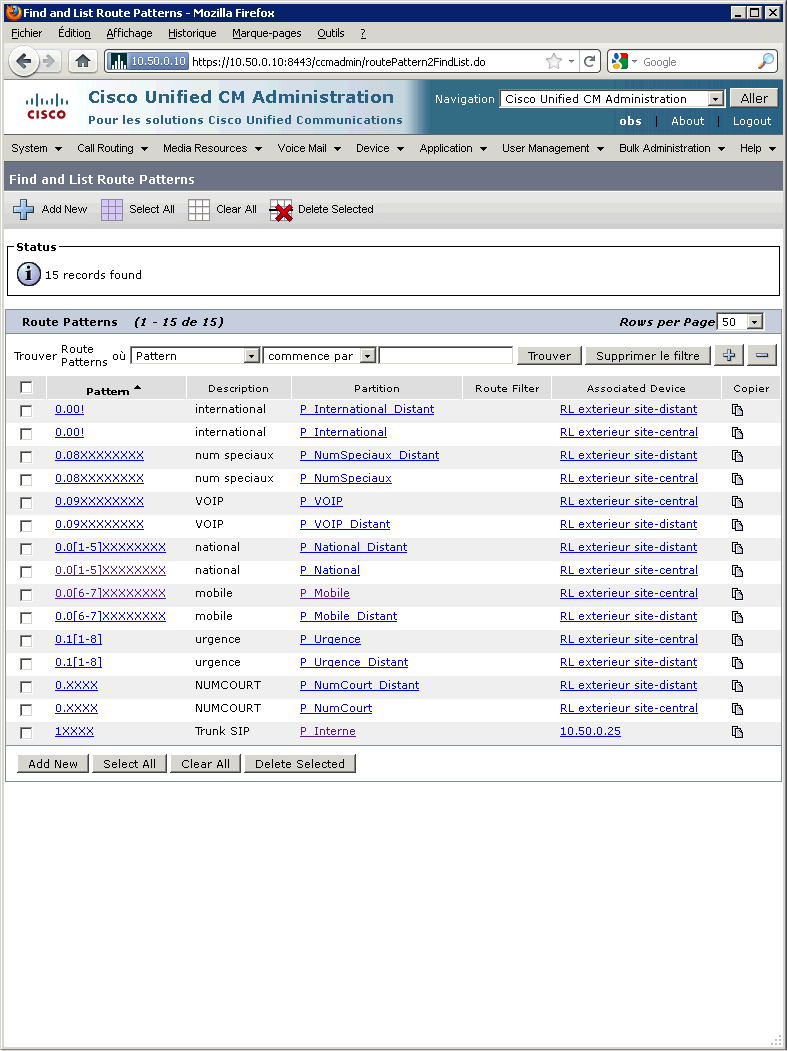Click the Aller button
Image resolution: width=787 pixels, height=1051 pixels.
tap(754, 98)
